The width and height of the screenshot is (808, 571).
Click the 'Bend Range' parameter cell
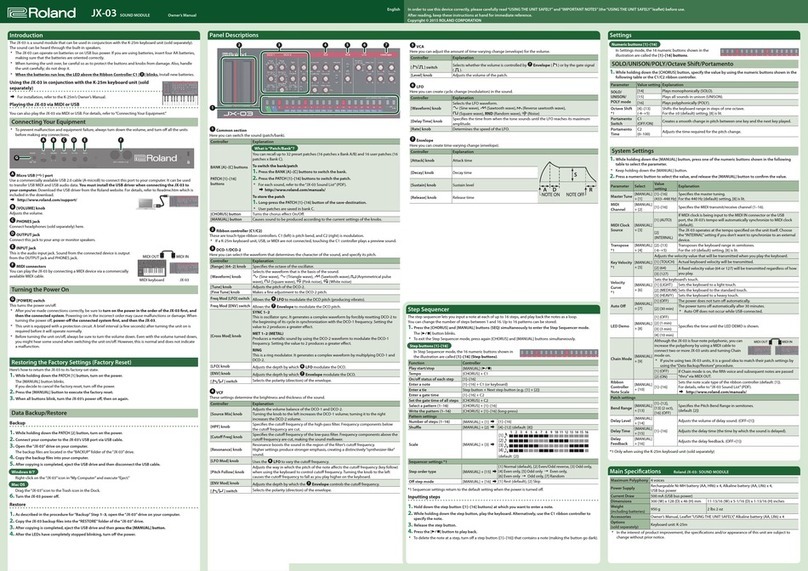click(621, 408)
